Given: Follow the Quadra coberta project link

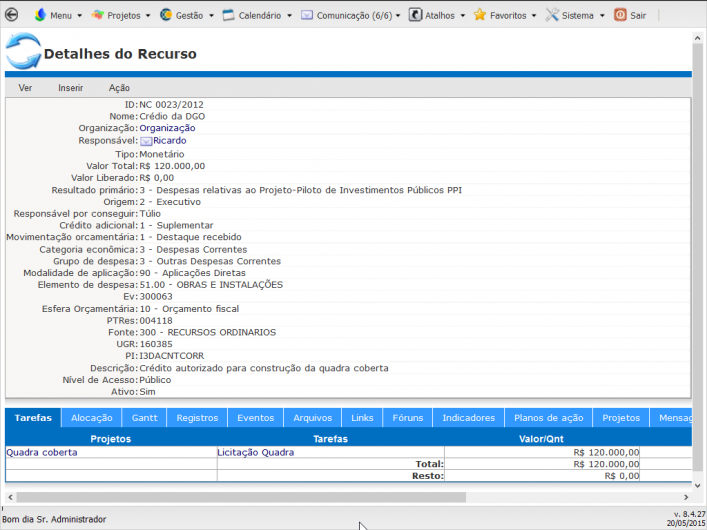Looking at the screenshot, I should (42, 452).
